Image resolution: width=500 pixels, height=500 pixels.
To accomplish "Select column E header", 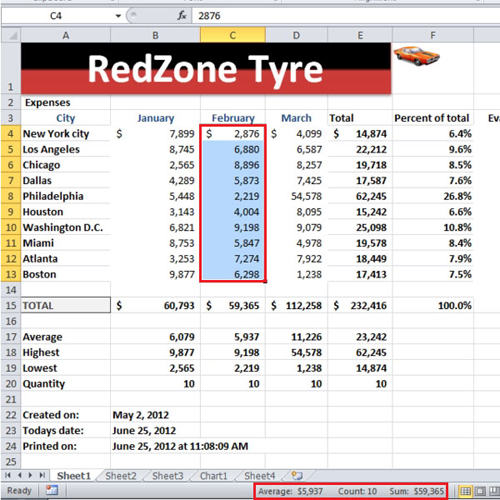I will coord(360,35).
